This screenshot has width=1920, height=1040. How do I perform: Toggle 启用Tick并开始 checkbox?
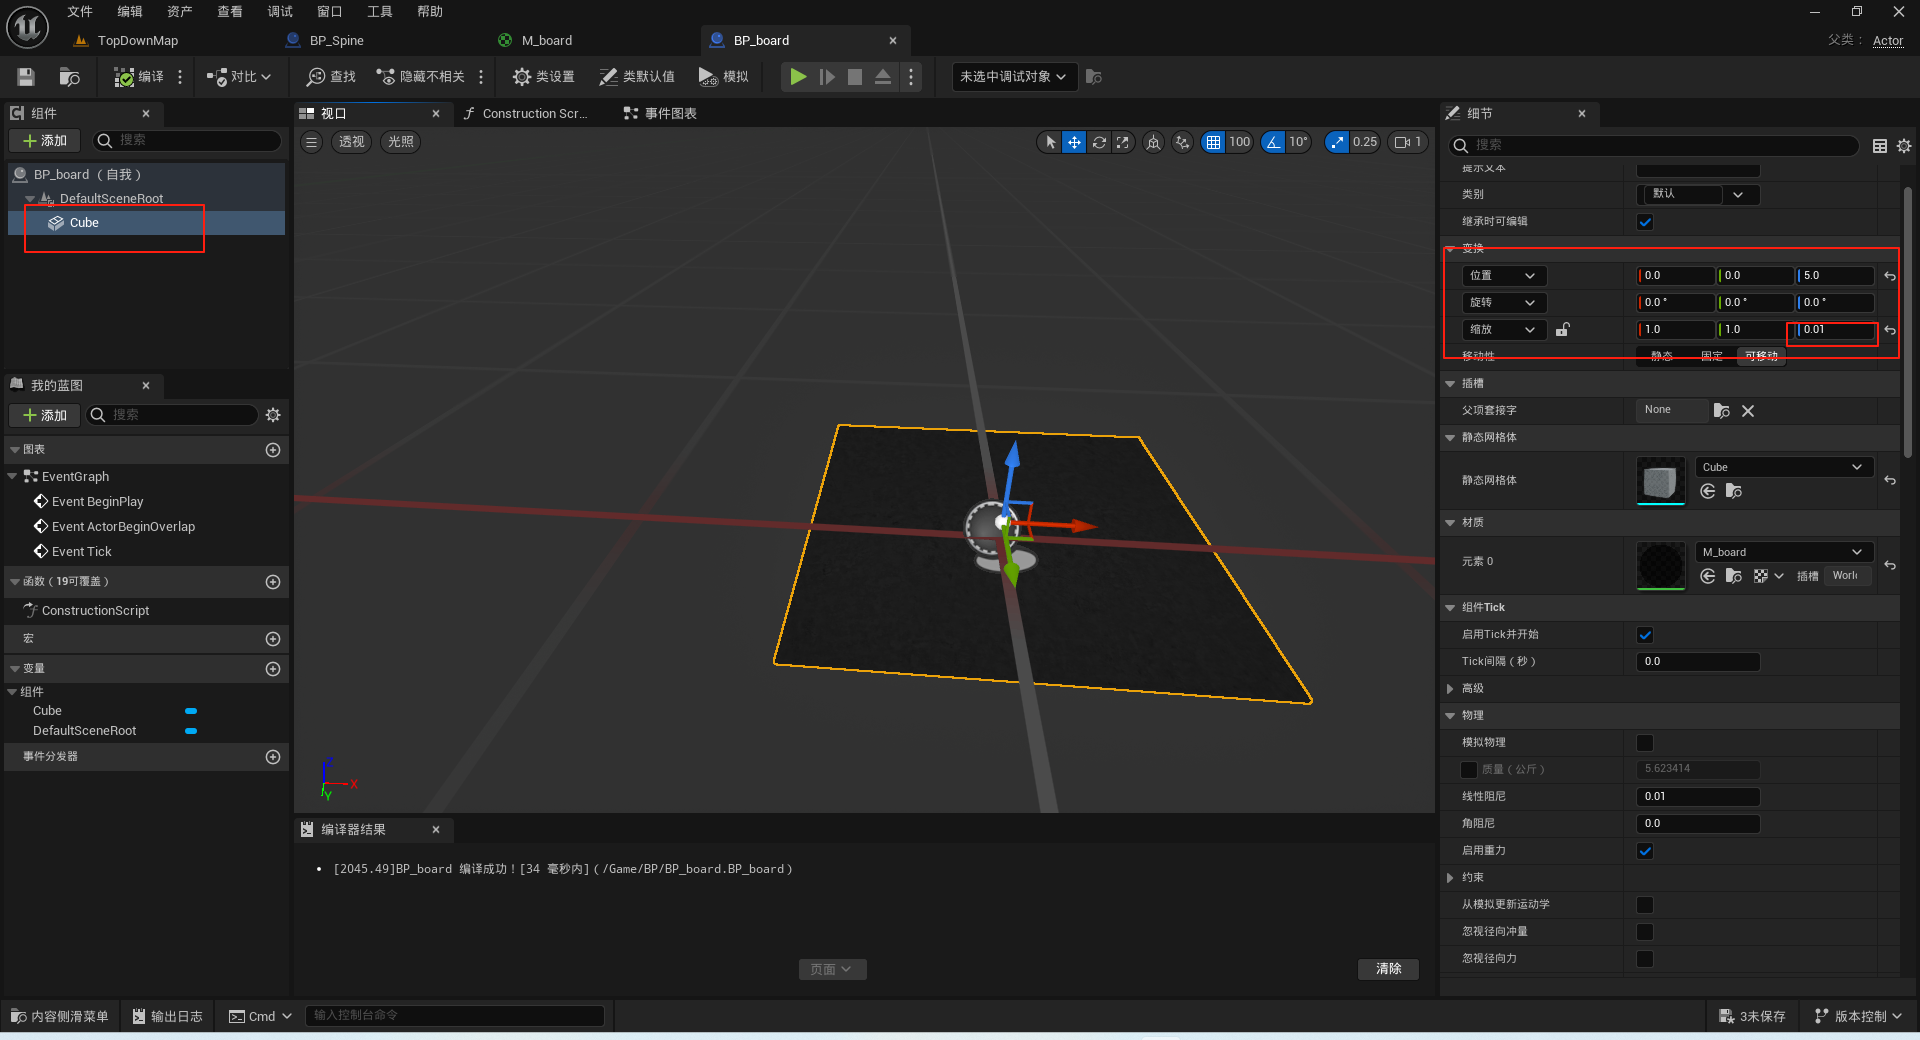(1645, 635)
